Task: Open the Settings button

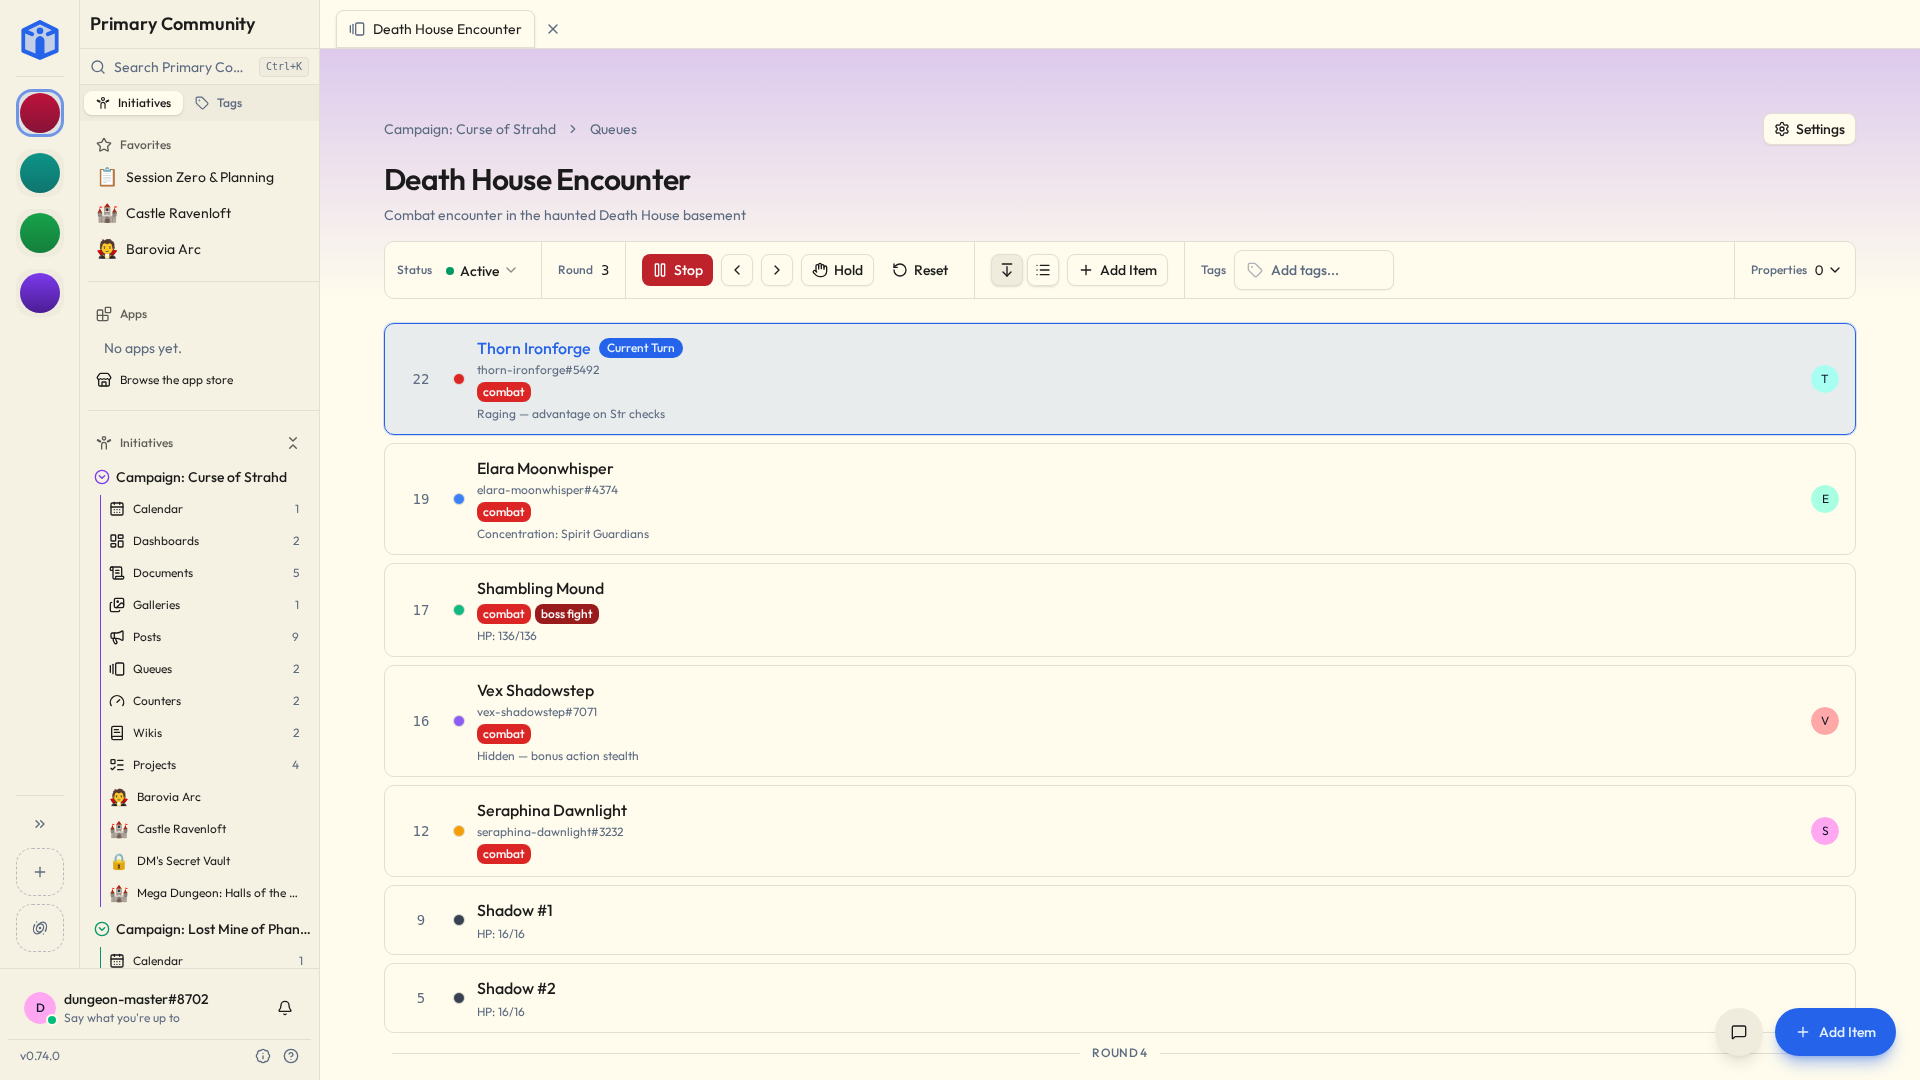Action: click(x=1809, y=129)
